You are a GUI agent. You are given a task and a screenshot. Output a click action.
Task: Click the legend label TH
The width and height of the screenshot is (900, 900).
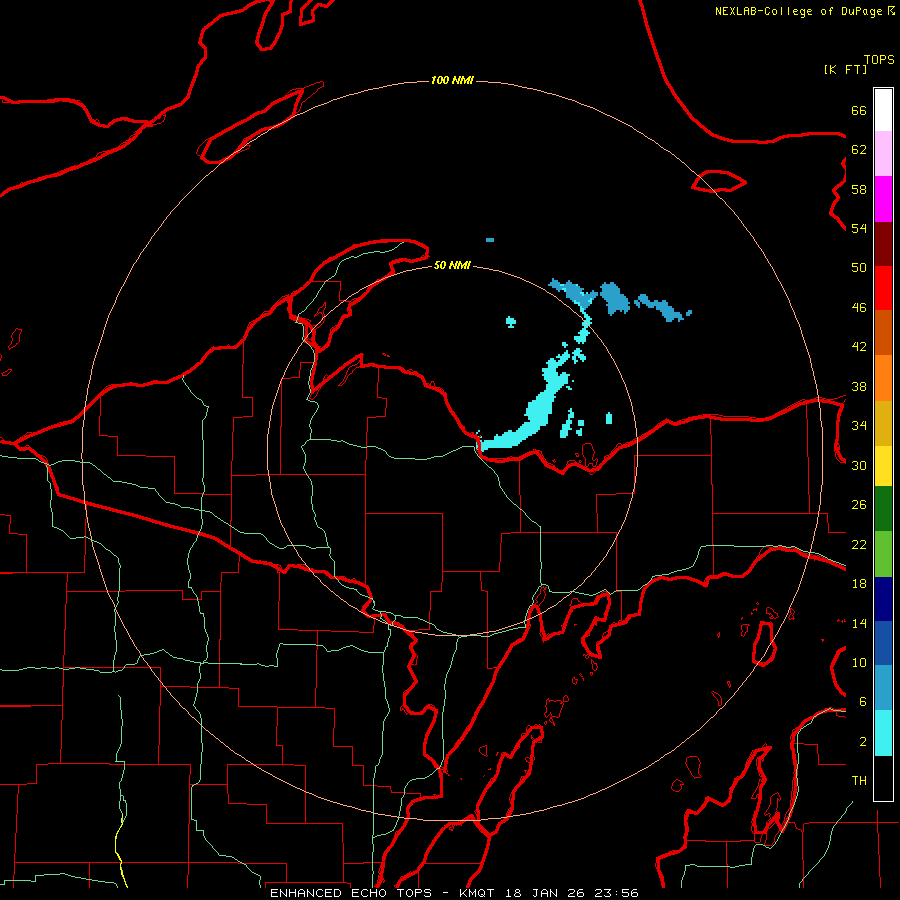[x=859, y=781]
